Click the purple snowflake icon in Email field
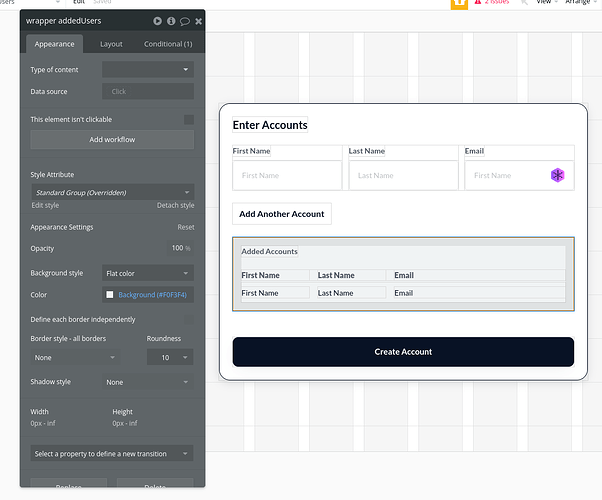The width and height of the screenshot is (602, 500). coord(557,175)
